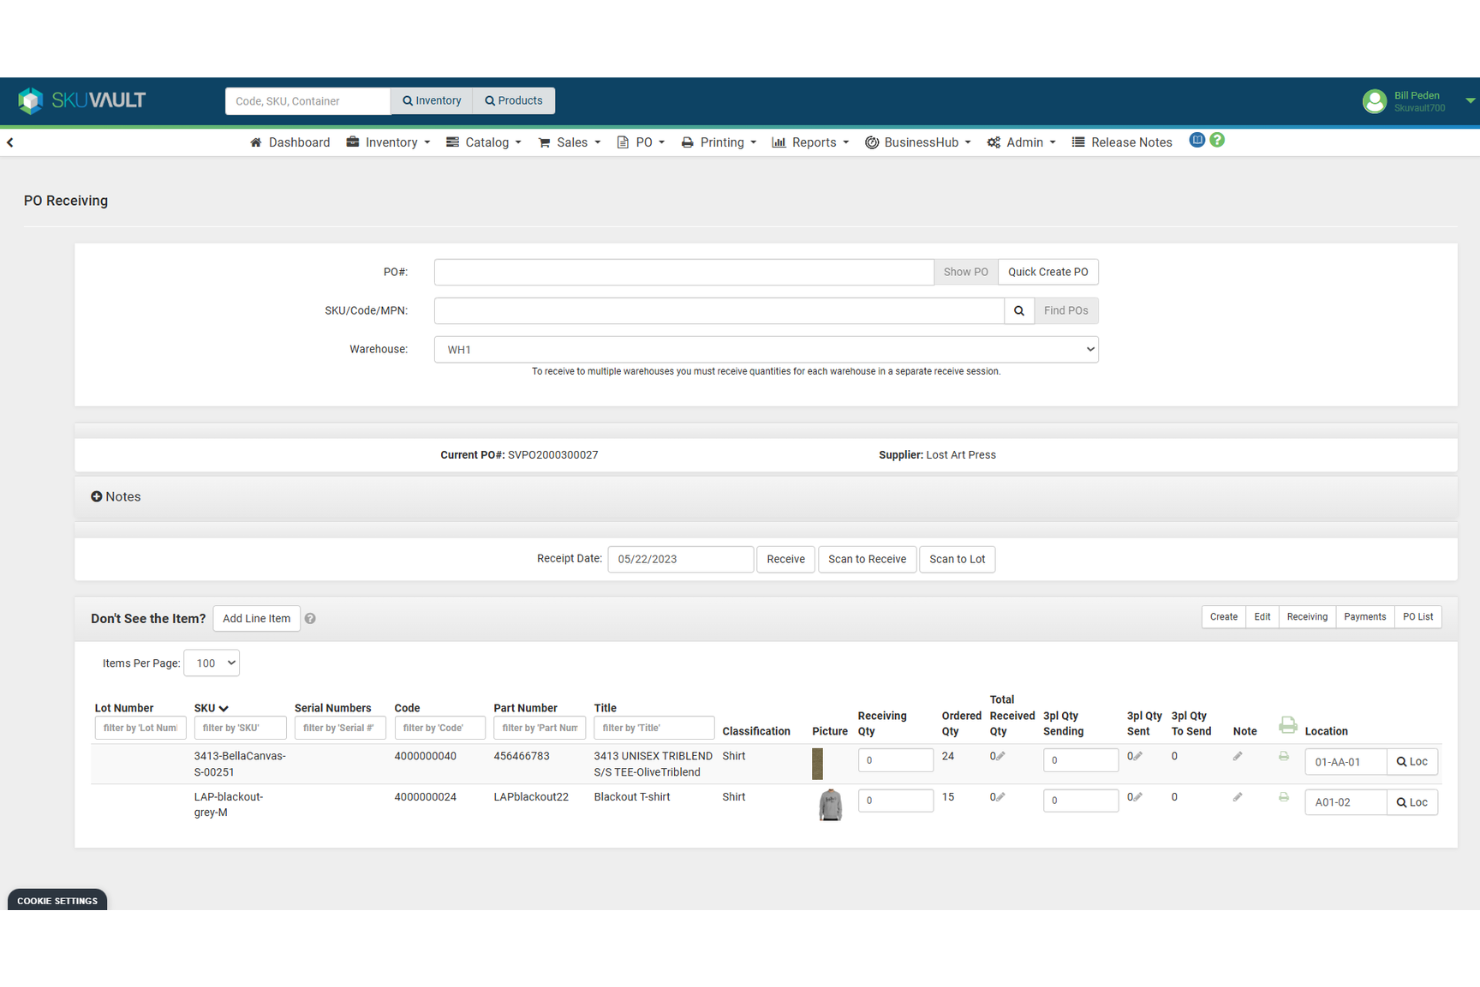Switch to the PO List tab
This screenshot has height=987, width=1480.
tap(1417, 616)
